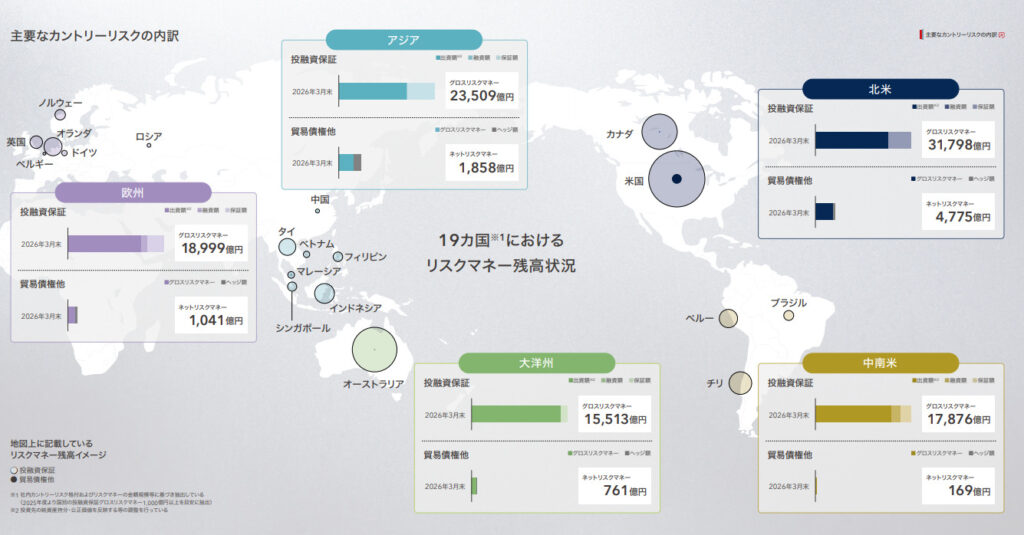Select the 大洋州 region tab
Image resolution: width=1024 pixels, height=535 pixels.
[536, 363]
